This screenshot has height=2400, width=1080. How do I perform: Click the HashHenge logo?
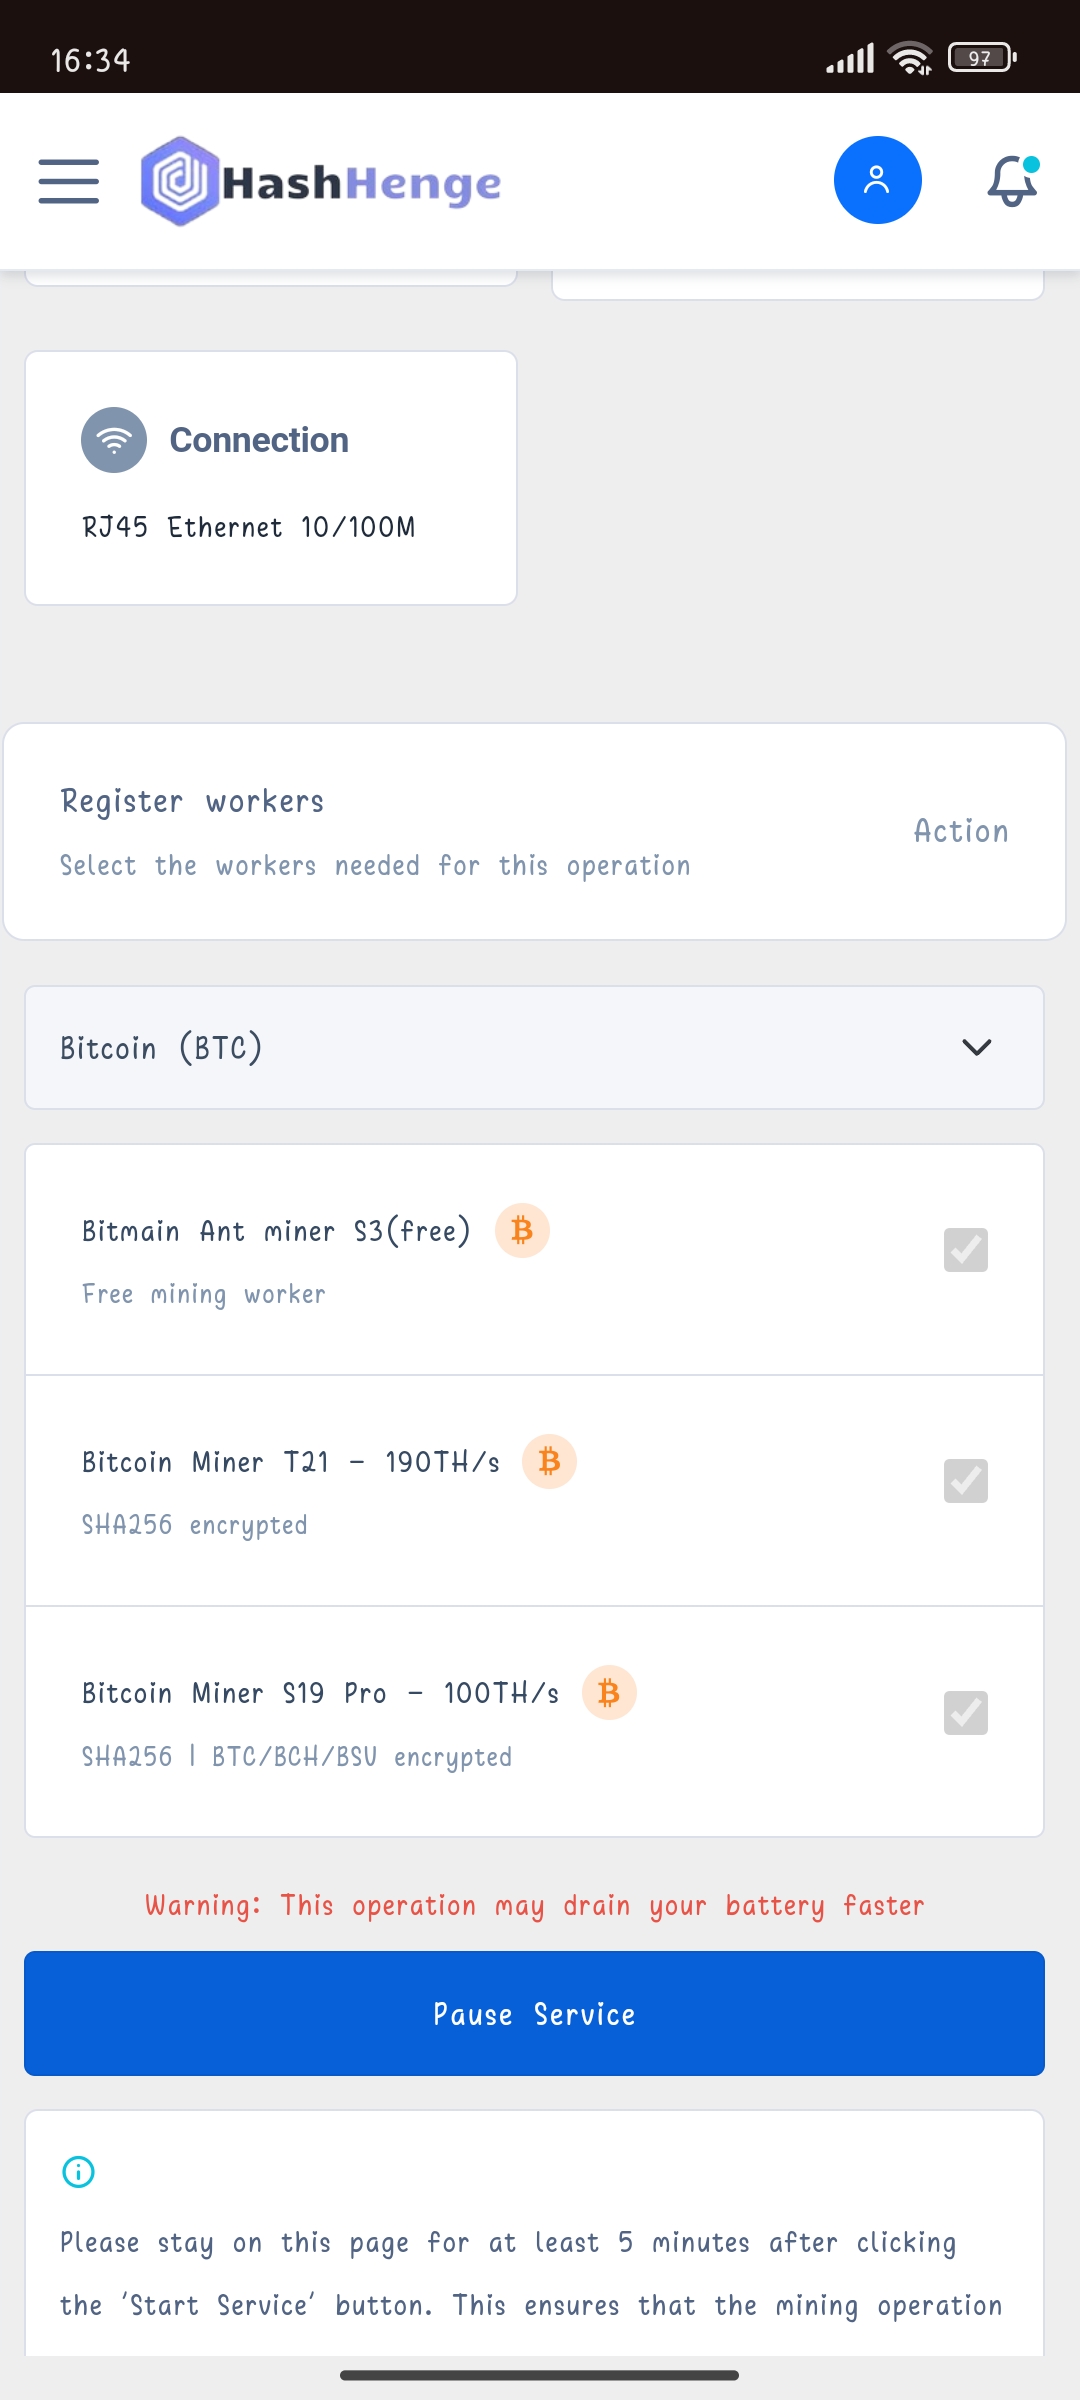(x=320, y=182)
